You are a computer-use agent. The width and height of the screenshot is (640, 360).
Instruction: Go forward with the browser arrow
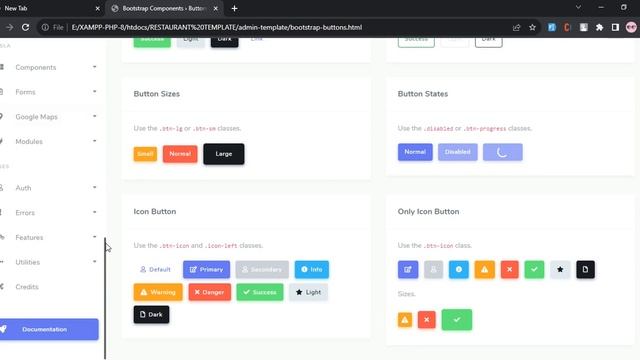(9, 27)
